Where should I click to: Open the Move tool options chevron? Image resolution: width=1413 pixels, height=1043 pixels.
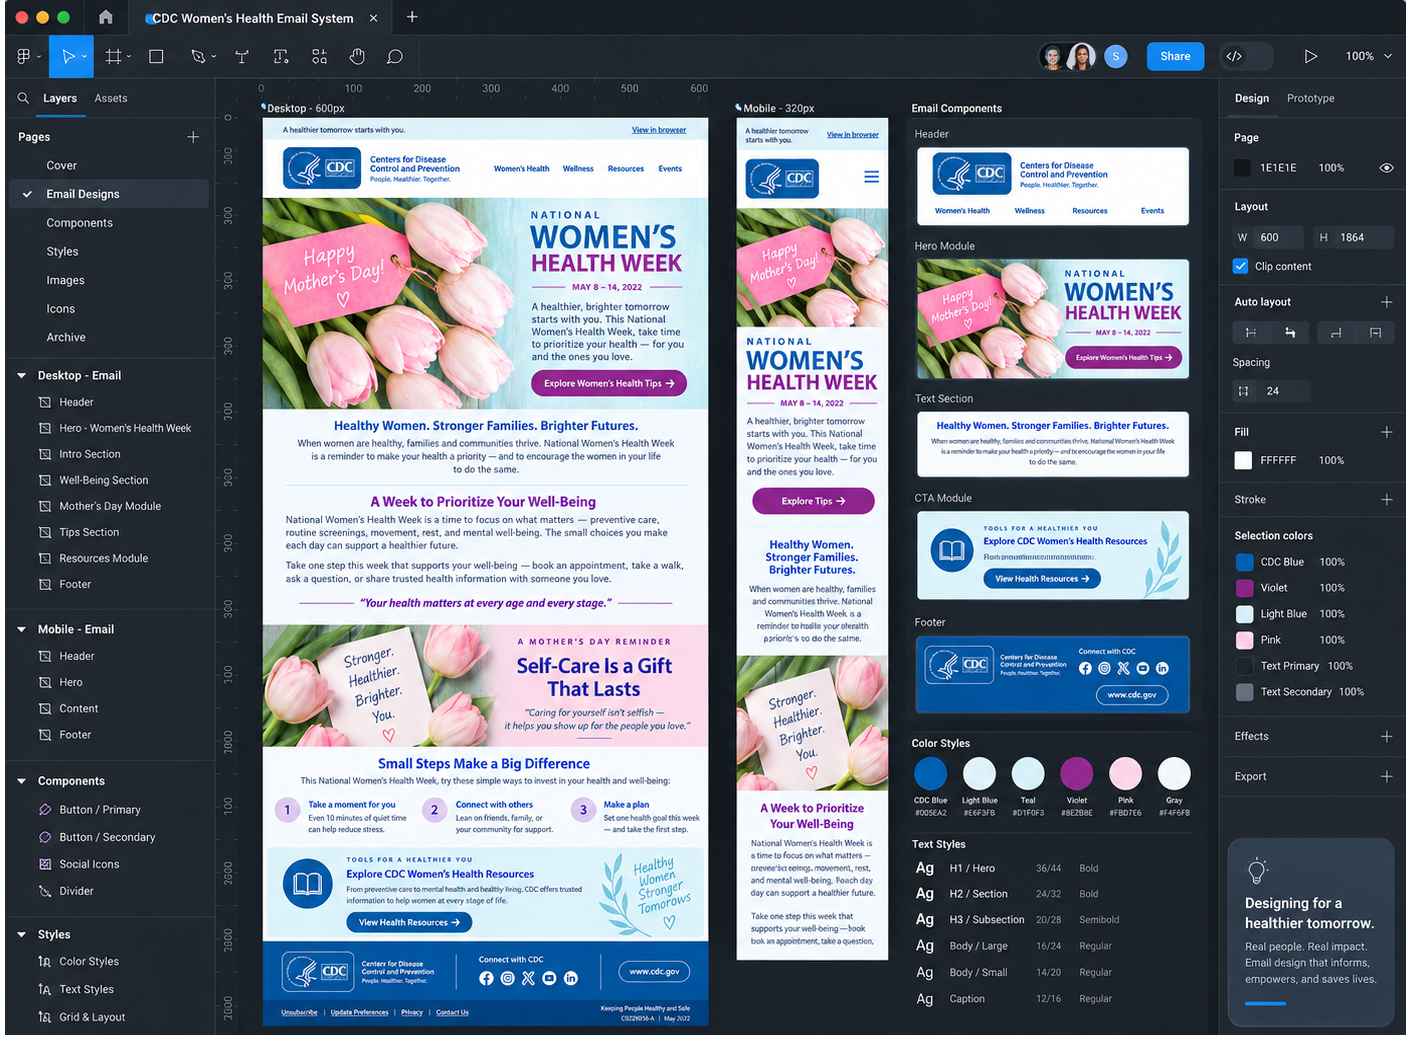tap(84, 57)
